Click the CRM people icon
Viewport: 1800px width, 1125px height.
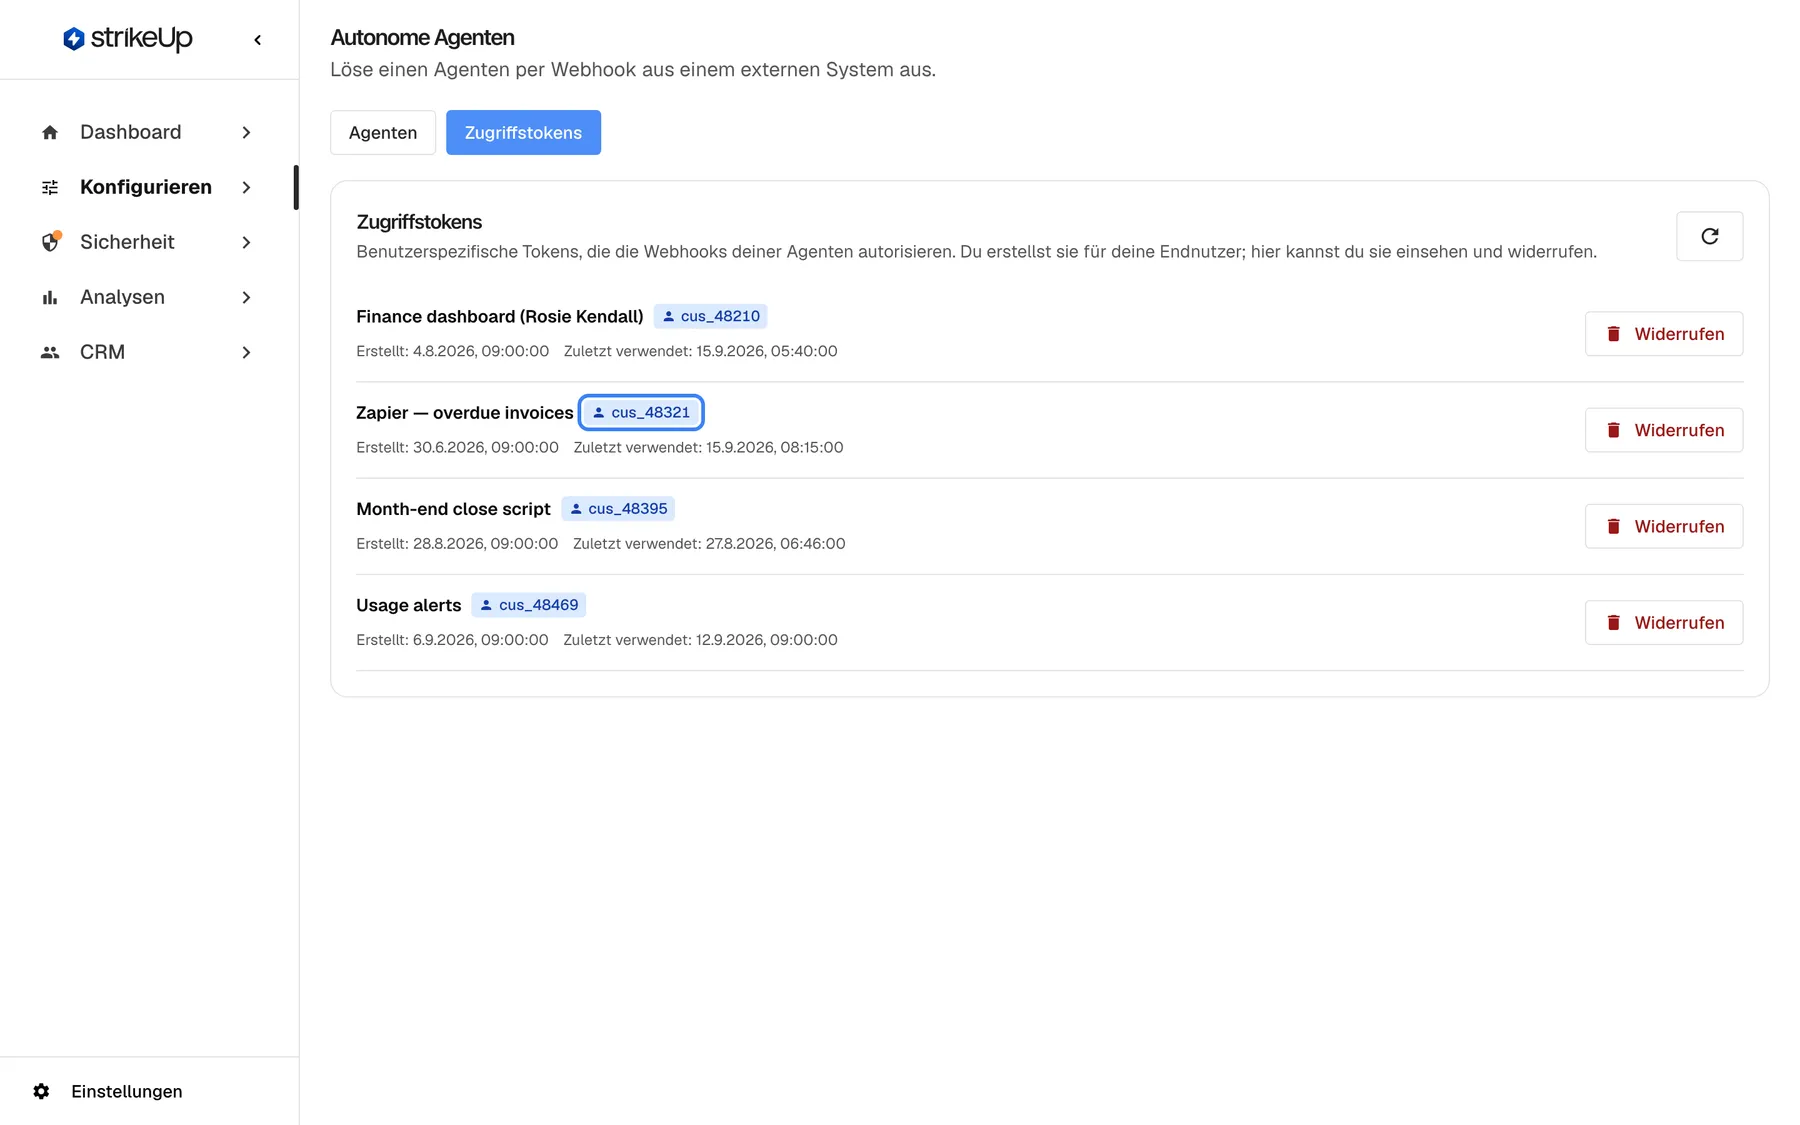tap(50, 352)
